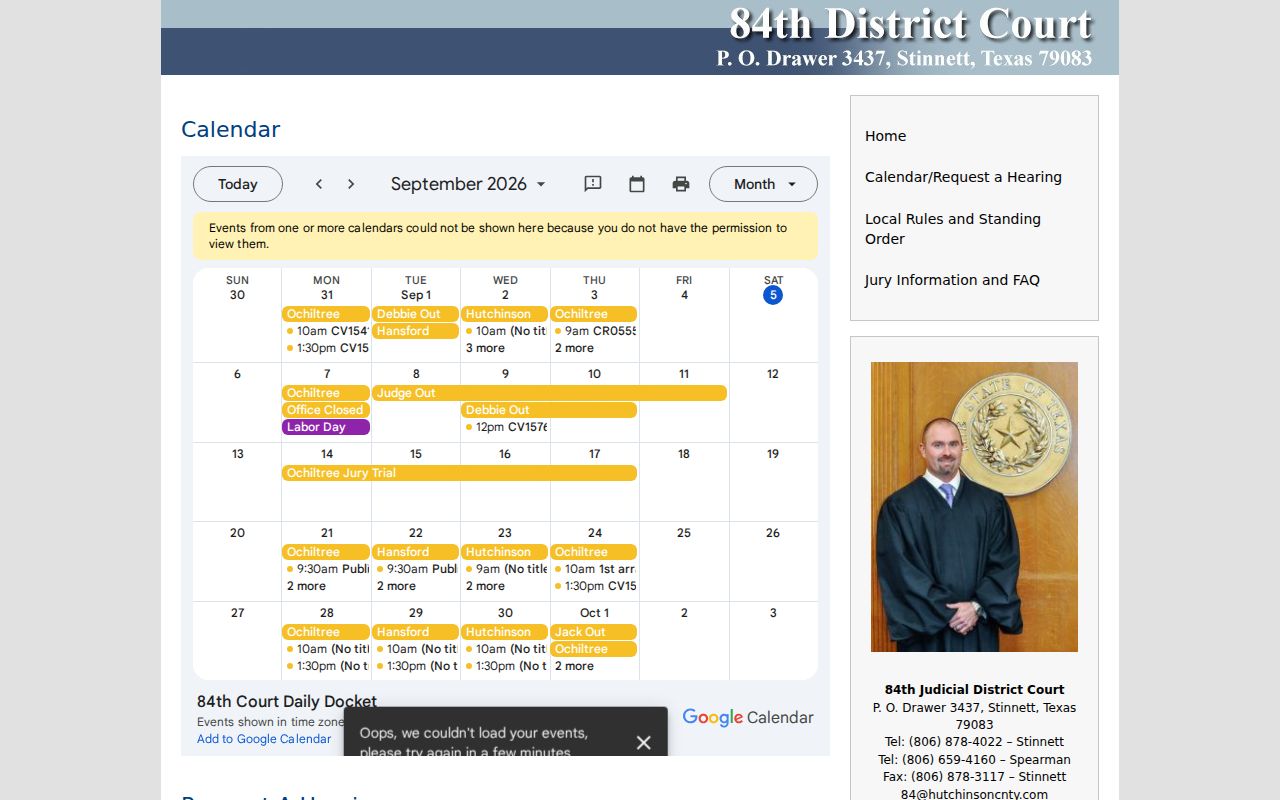Open the Jack Out event

(x=594, y=632)
